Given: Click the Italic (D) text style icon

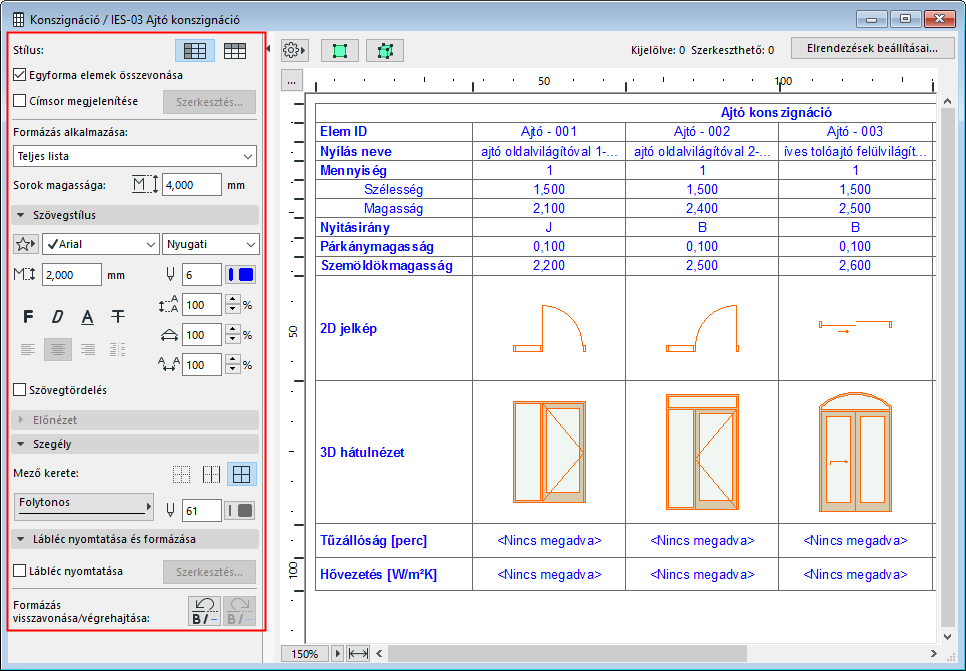Looking at the screenshot, I should (58, 317).
